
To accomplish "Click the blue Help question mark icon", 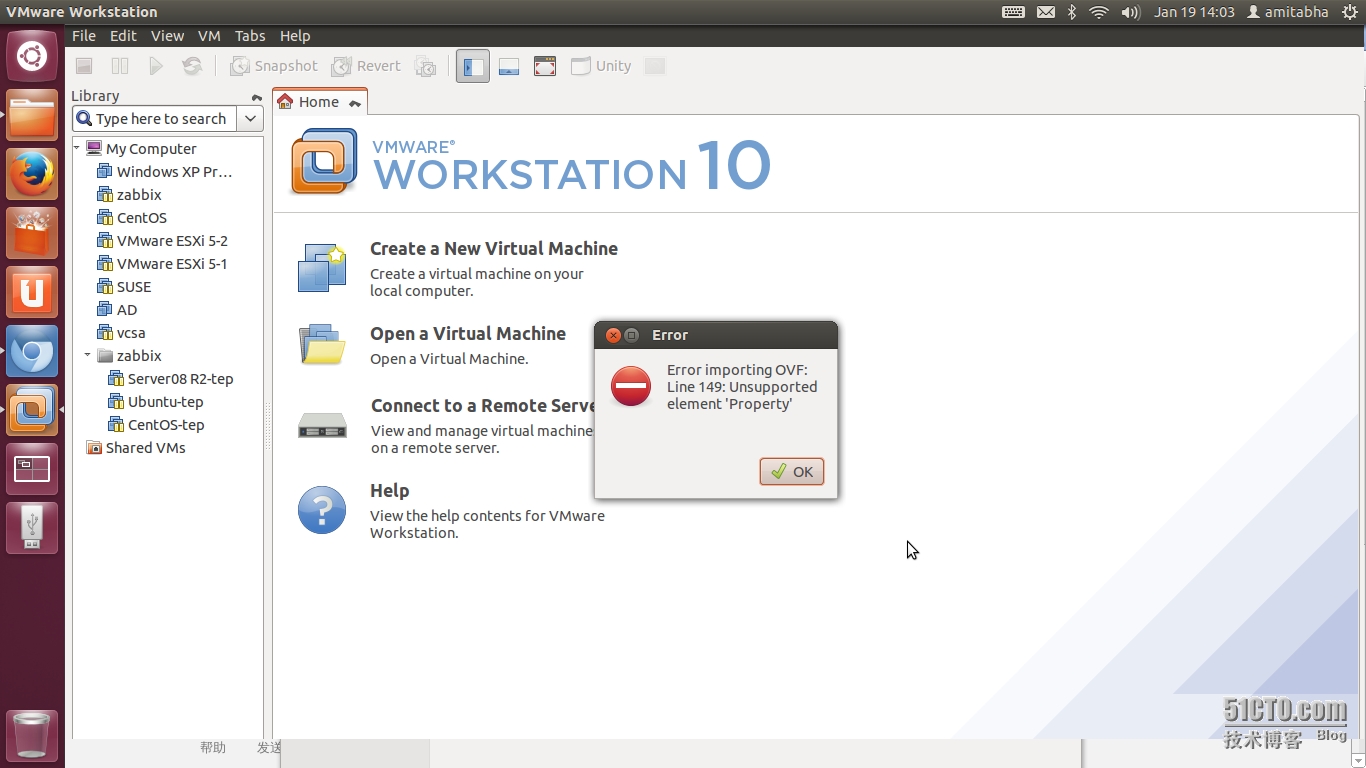I will point(322,510).
